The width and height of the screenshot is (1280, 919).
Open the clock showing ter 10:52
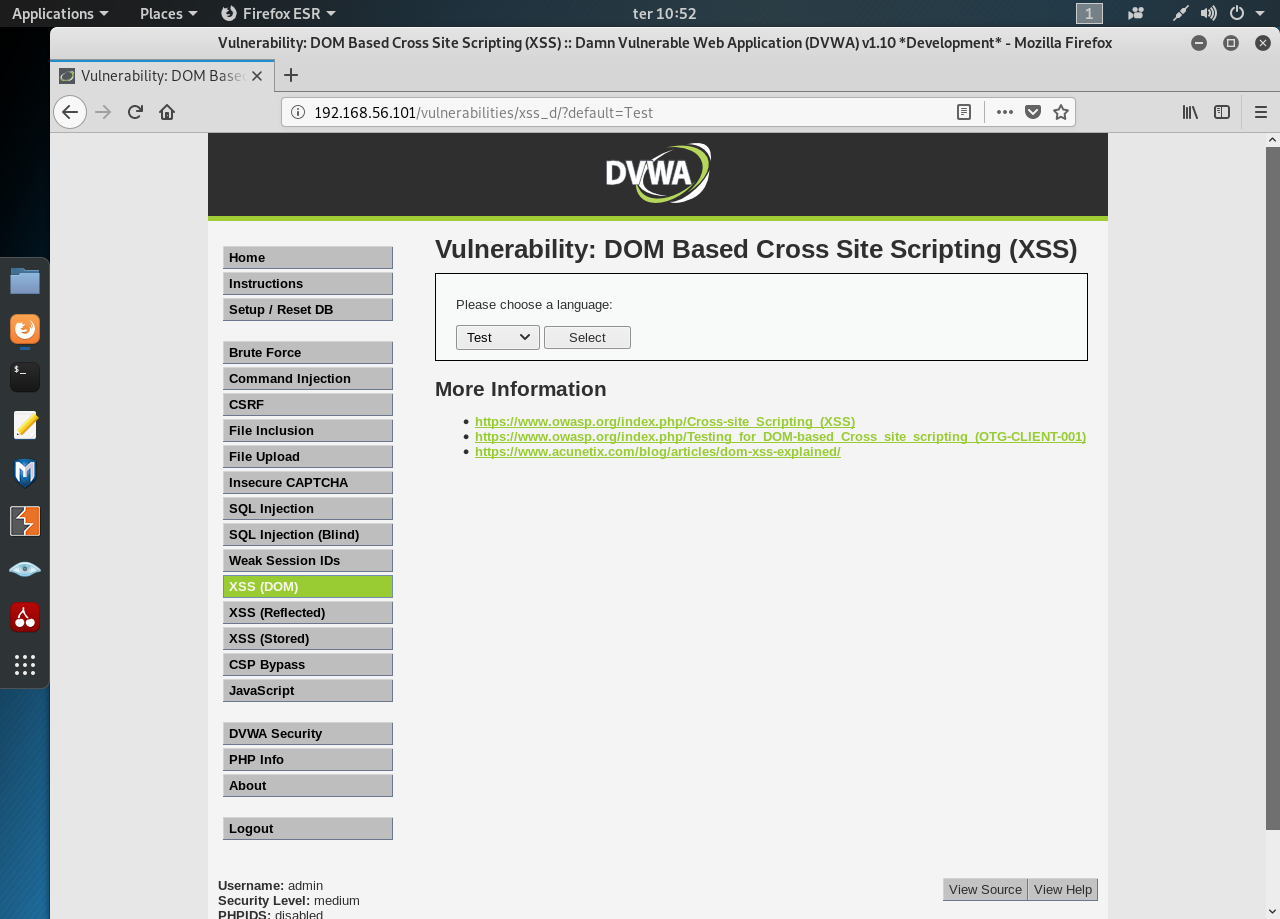665,13
